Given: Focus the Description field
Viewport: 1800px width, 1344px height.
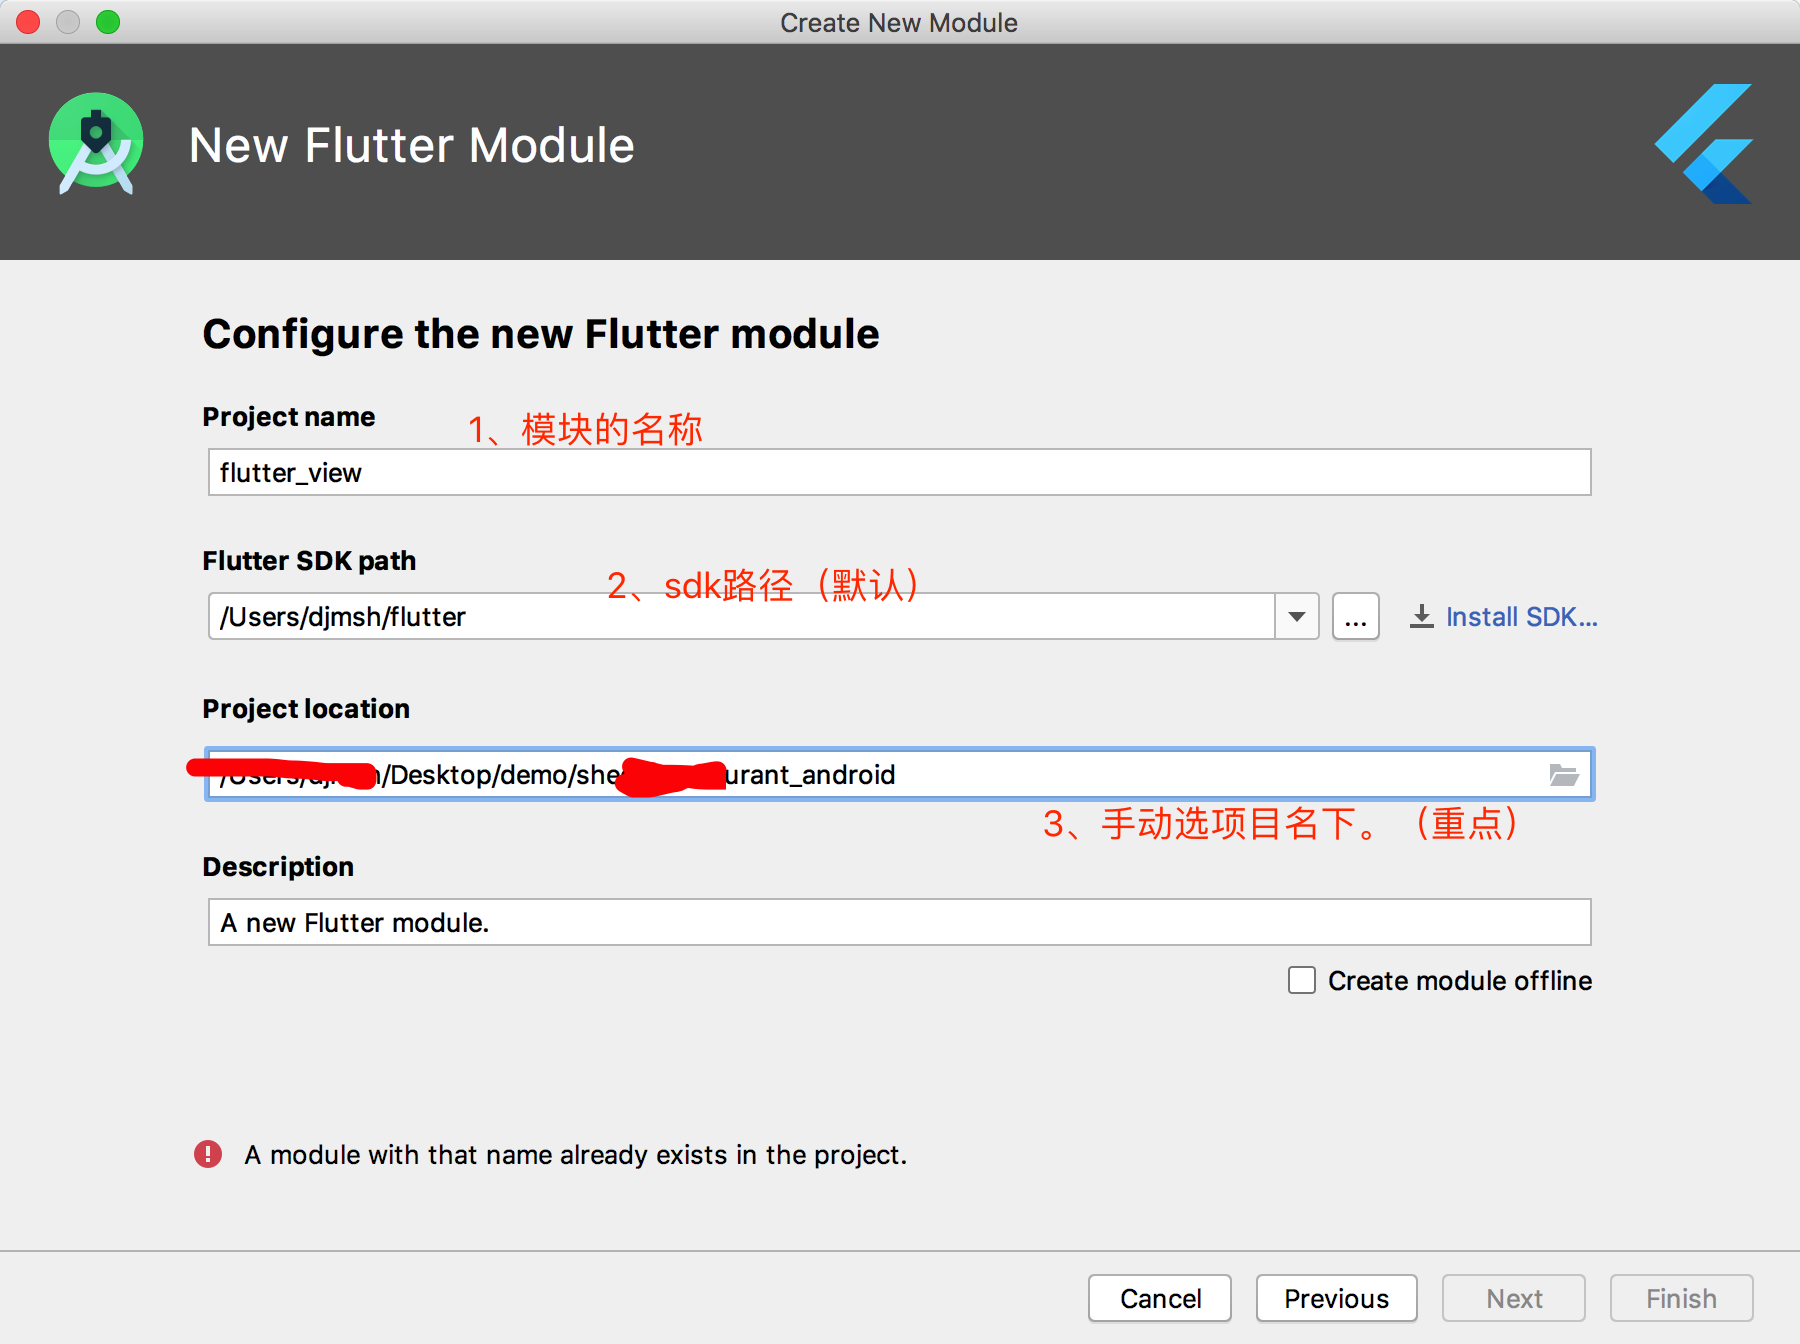Looking at the screenshot, I should point(899,922).
